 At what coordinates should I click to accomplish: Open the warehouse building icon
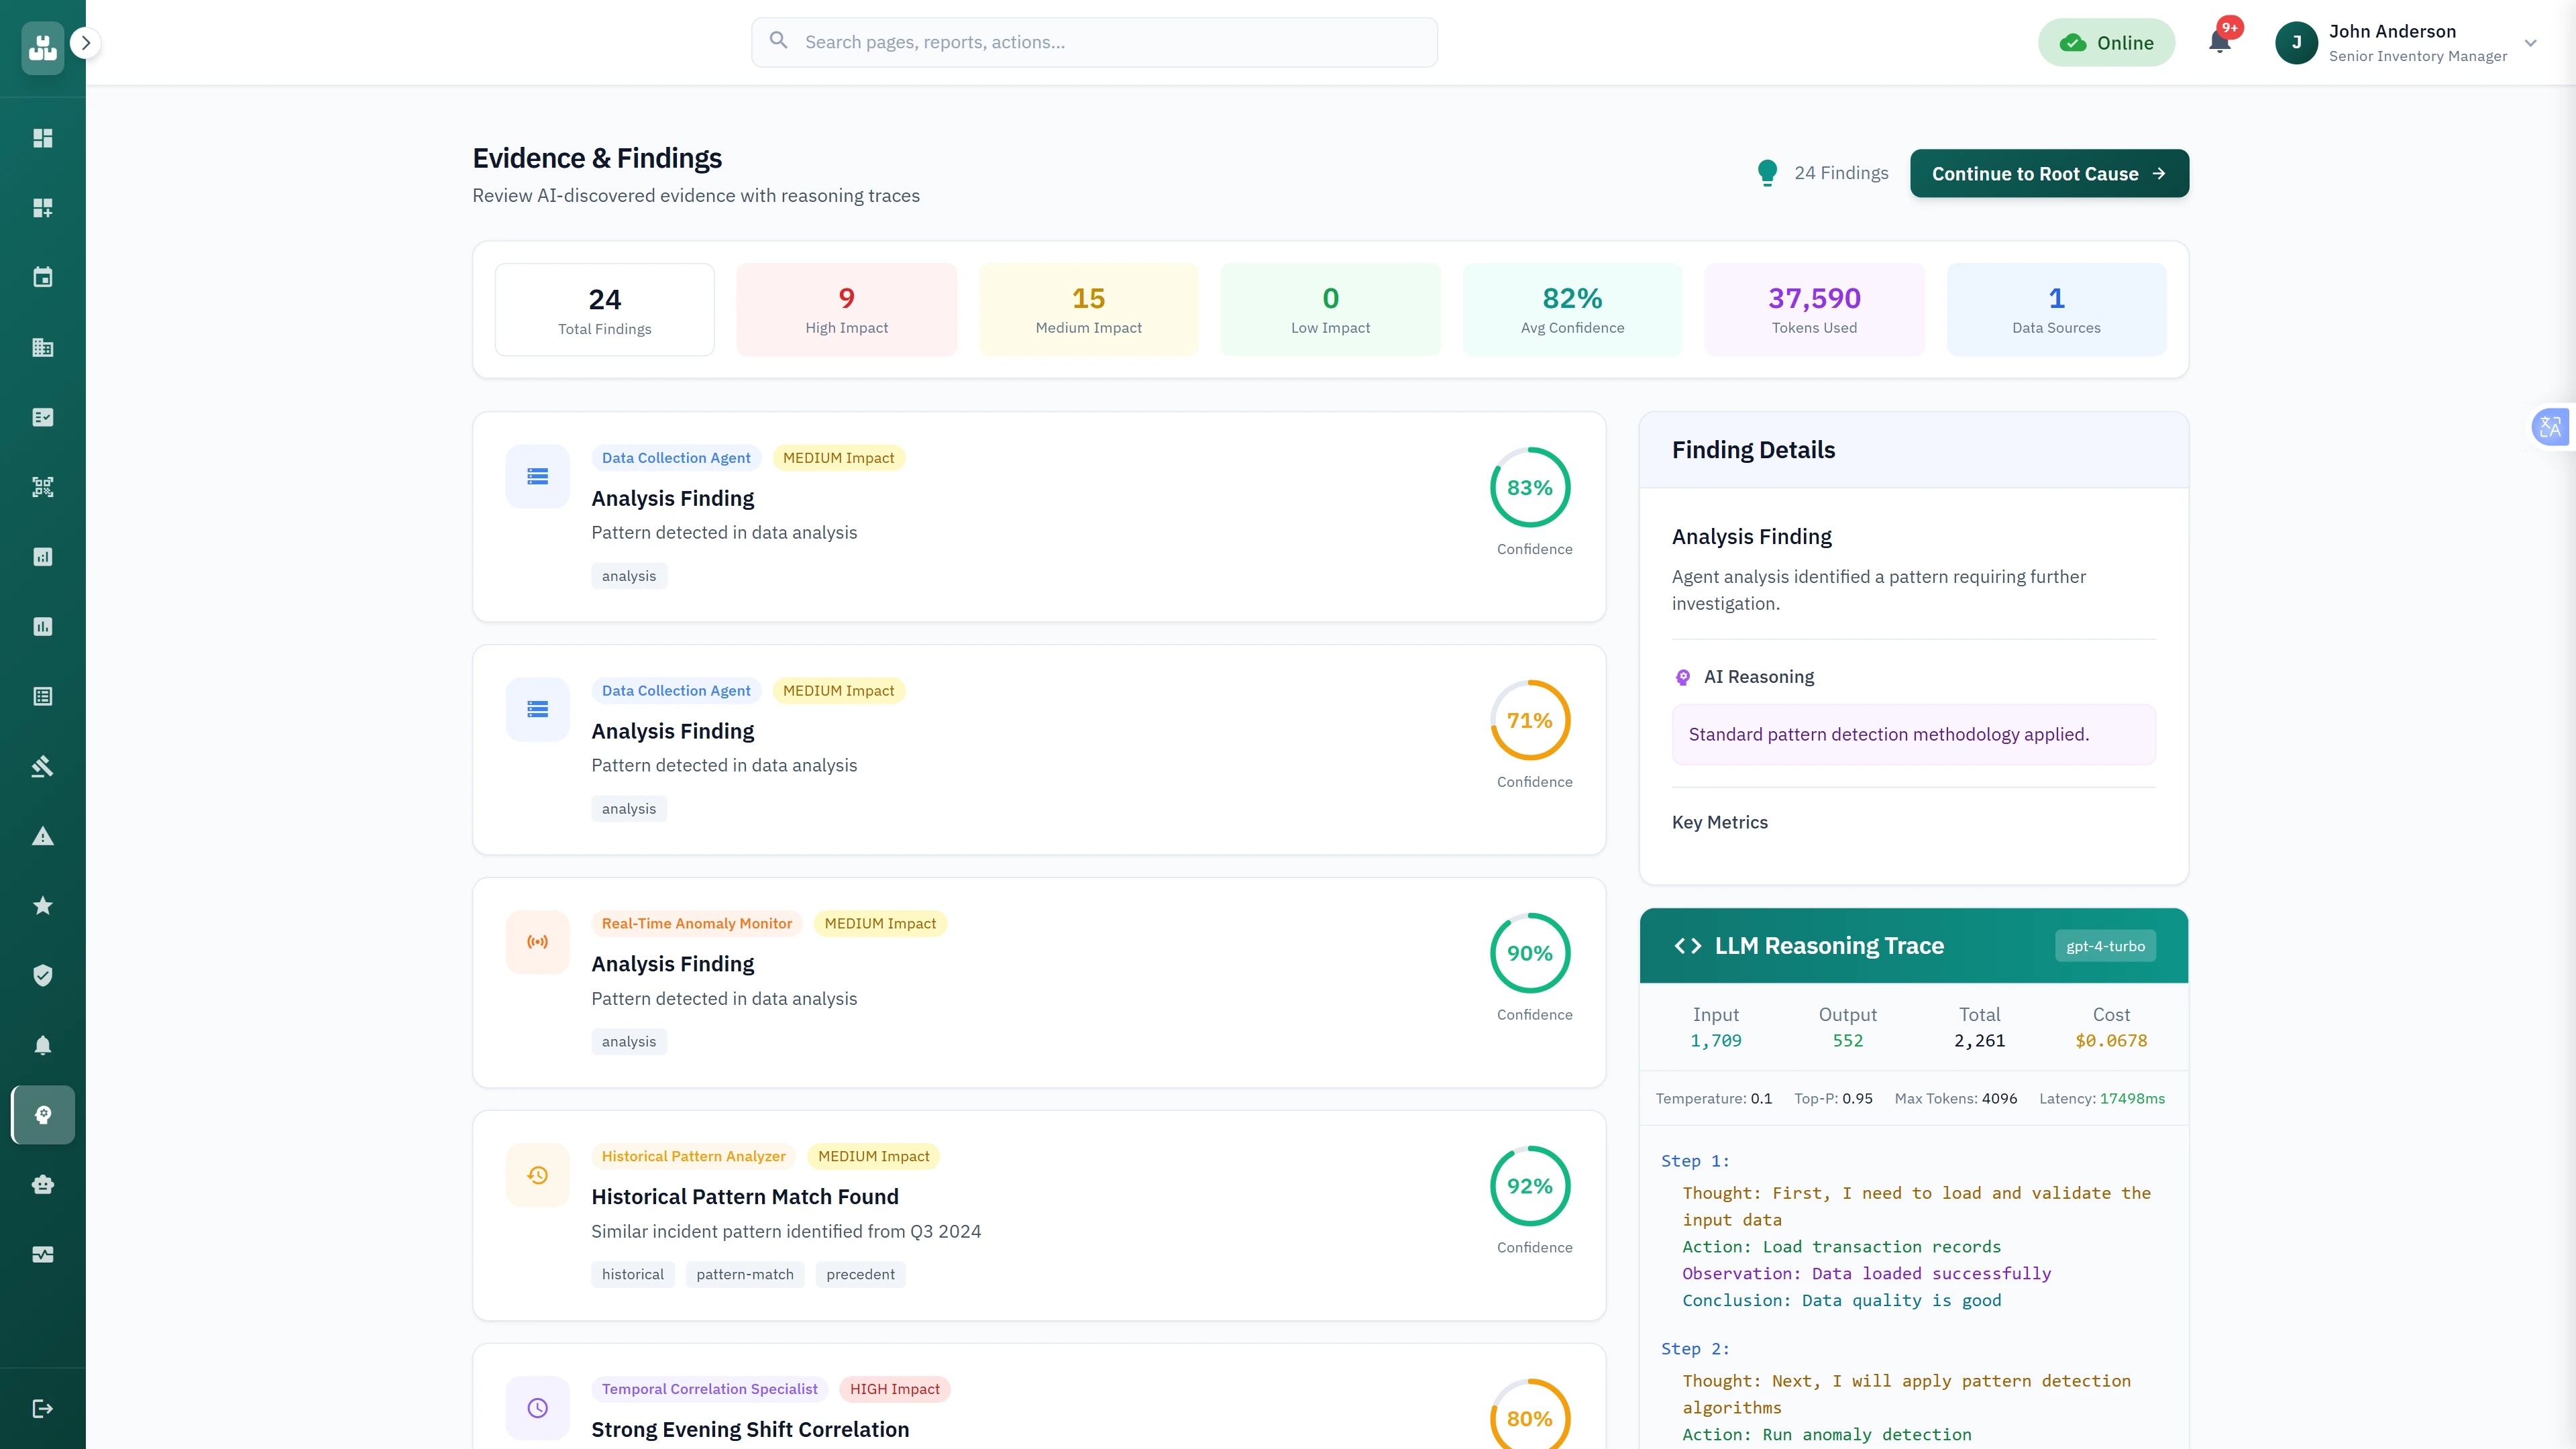click(x=42, y=347)
